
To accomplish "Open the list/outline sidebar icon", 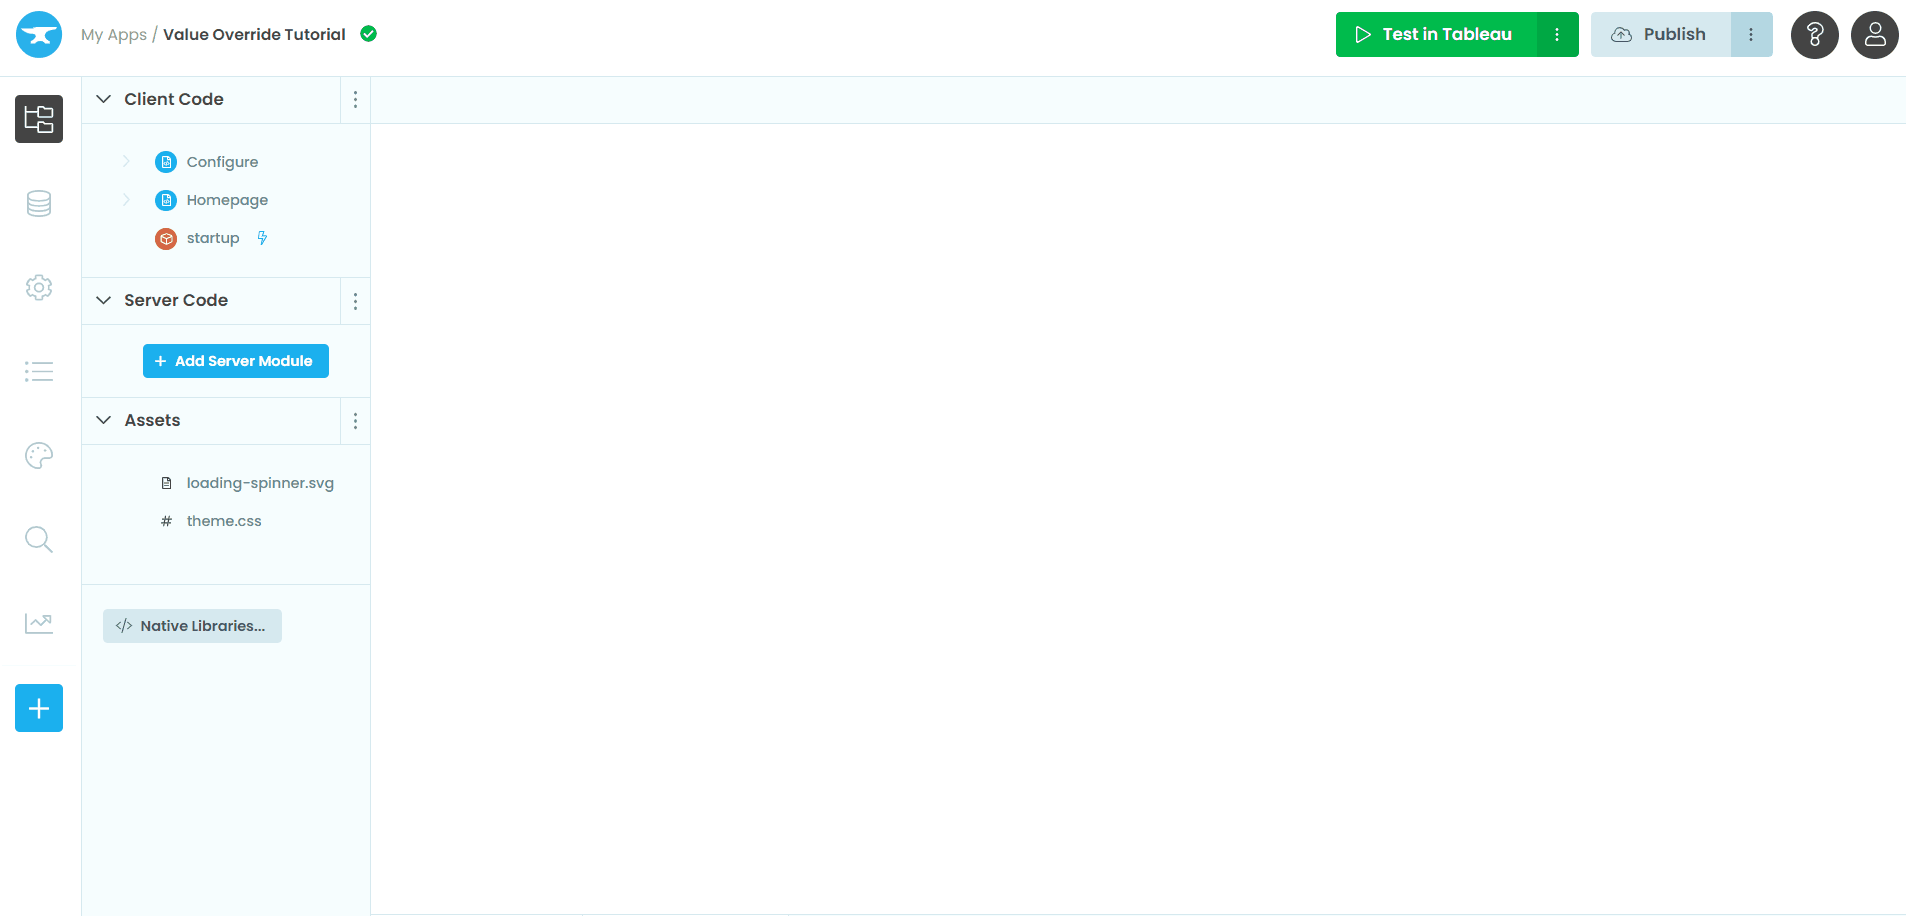I will [38, 371].
